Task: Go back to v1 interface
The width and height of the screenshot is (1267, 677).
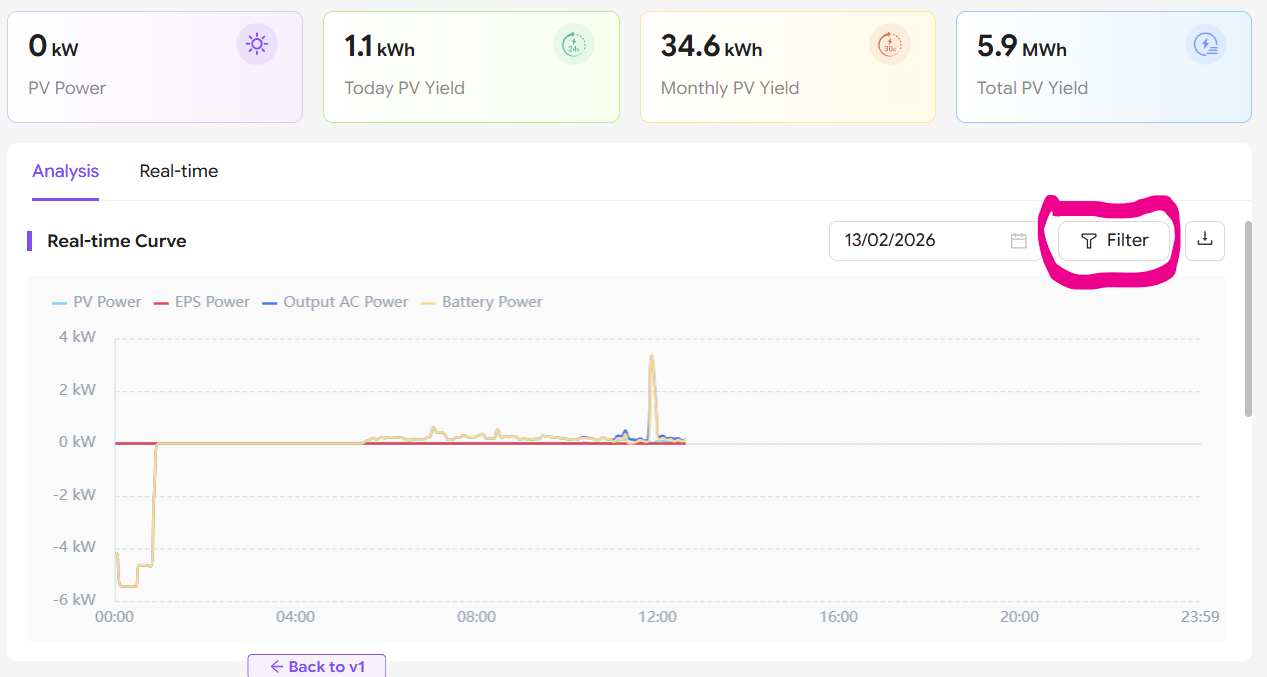Action: [x=317, y=667]
